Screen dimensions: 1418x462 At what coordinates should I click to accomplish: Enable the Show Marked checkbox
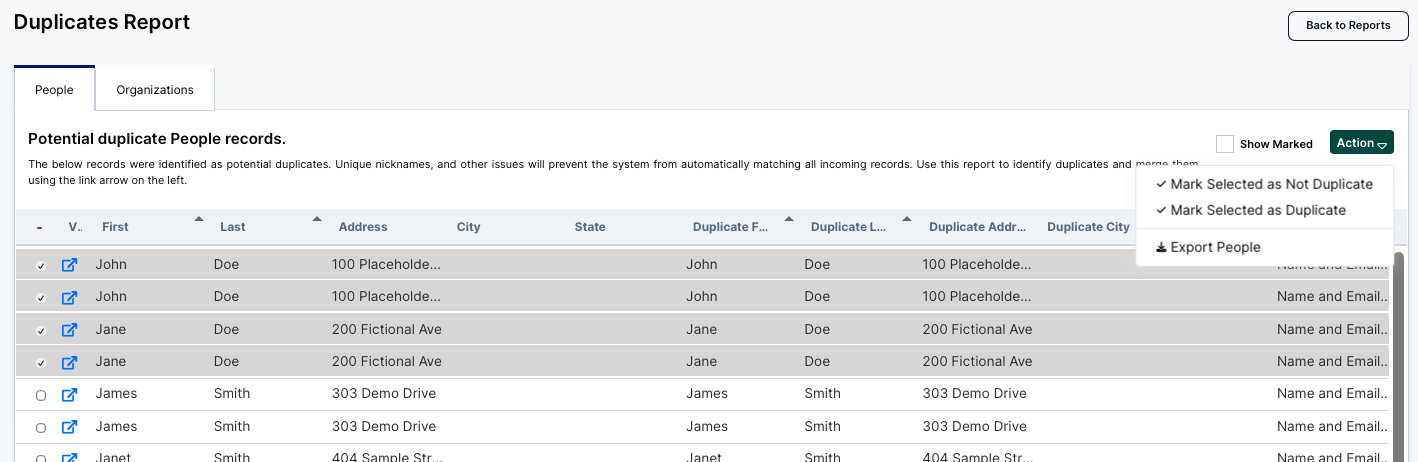(x=1225, y=144)
